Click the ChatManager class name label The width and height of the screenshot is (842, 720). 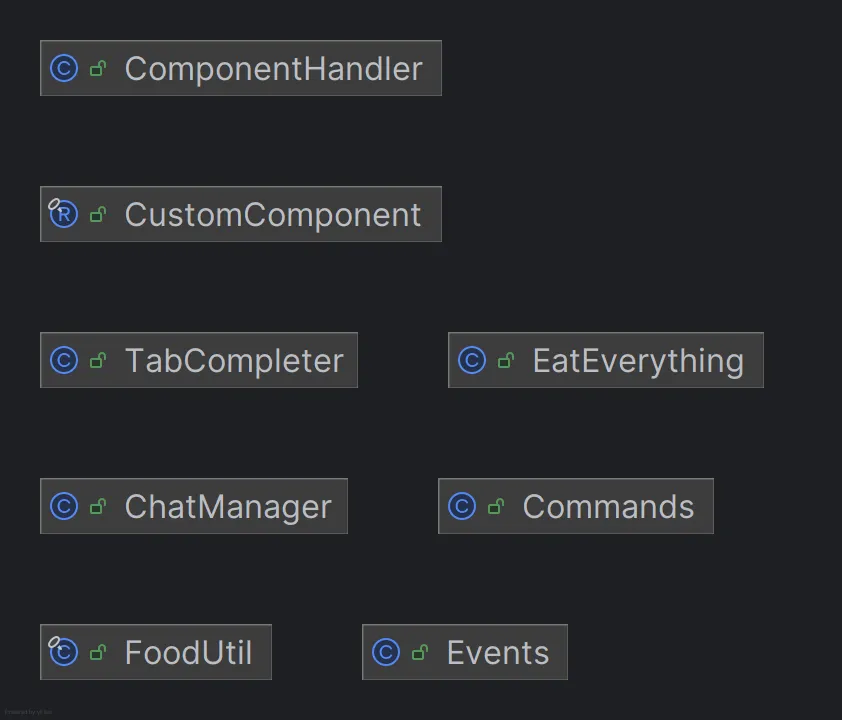pos(228,506)
